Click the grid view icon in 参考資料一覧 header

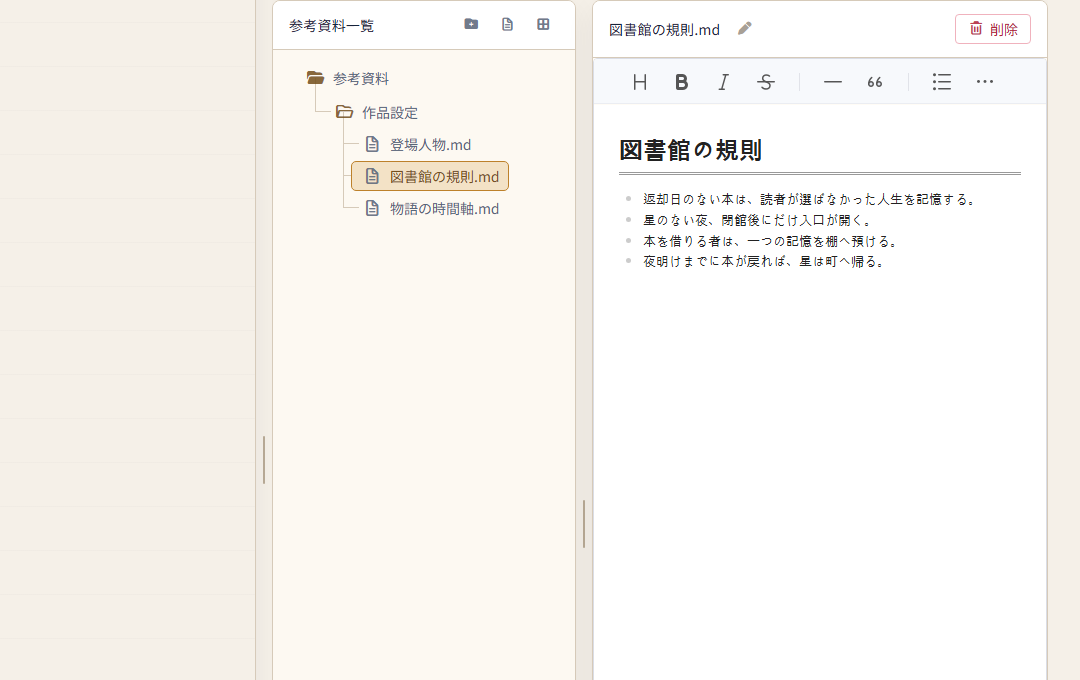(543, 24)
